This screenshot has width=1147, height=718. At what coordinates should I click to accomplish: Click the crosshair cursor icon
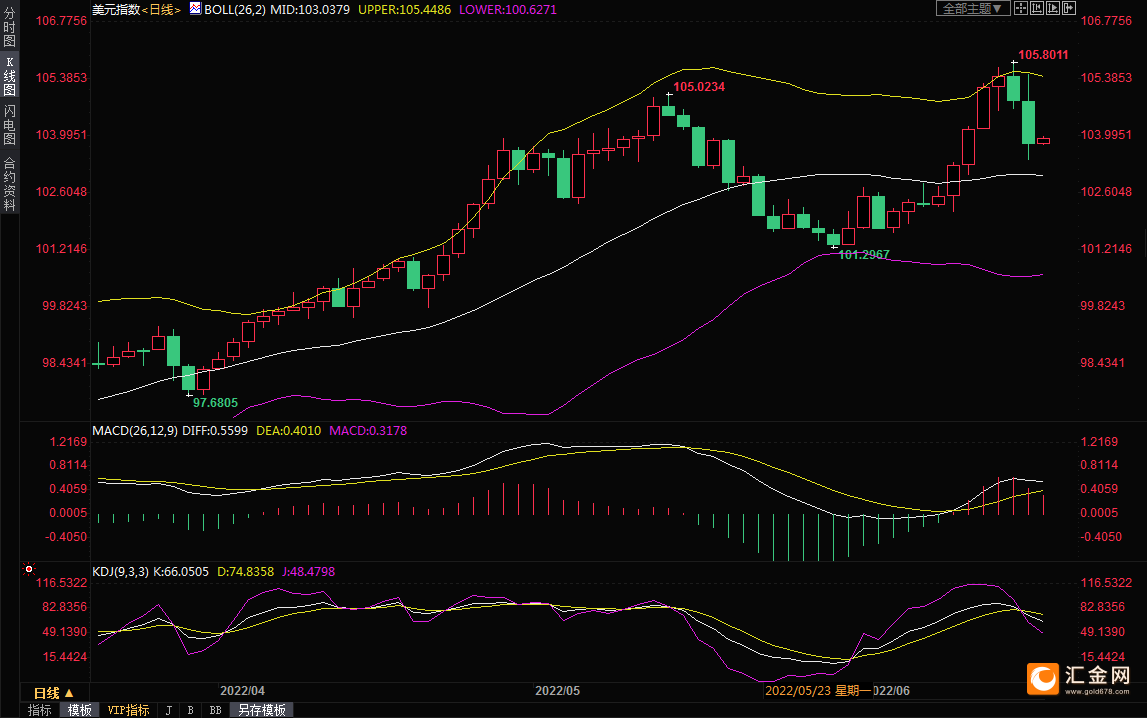(1020, 9)
